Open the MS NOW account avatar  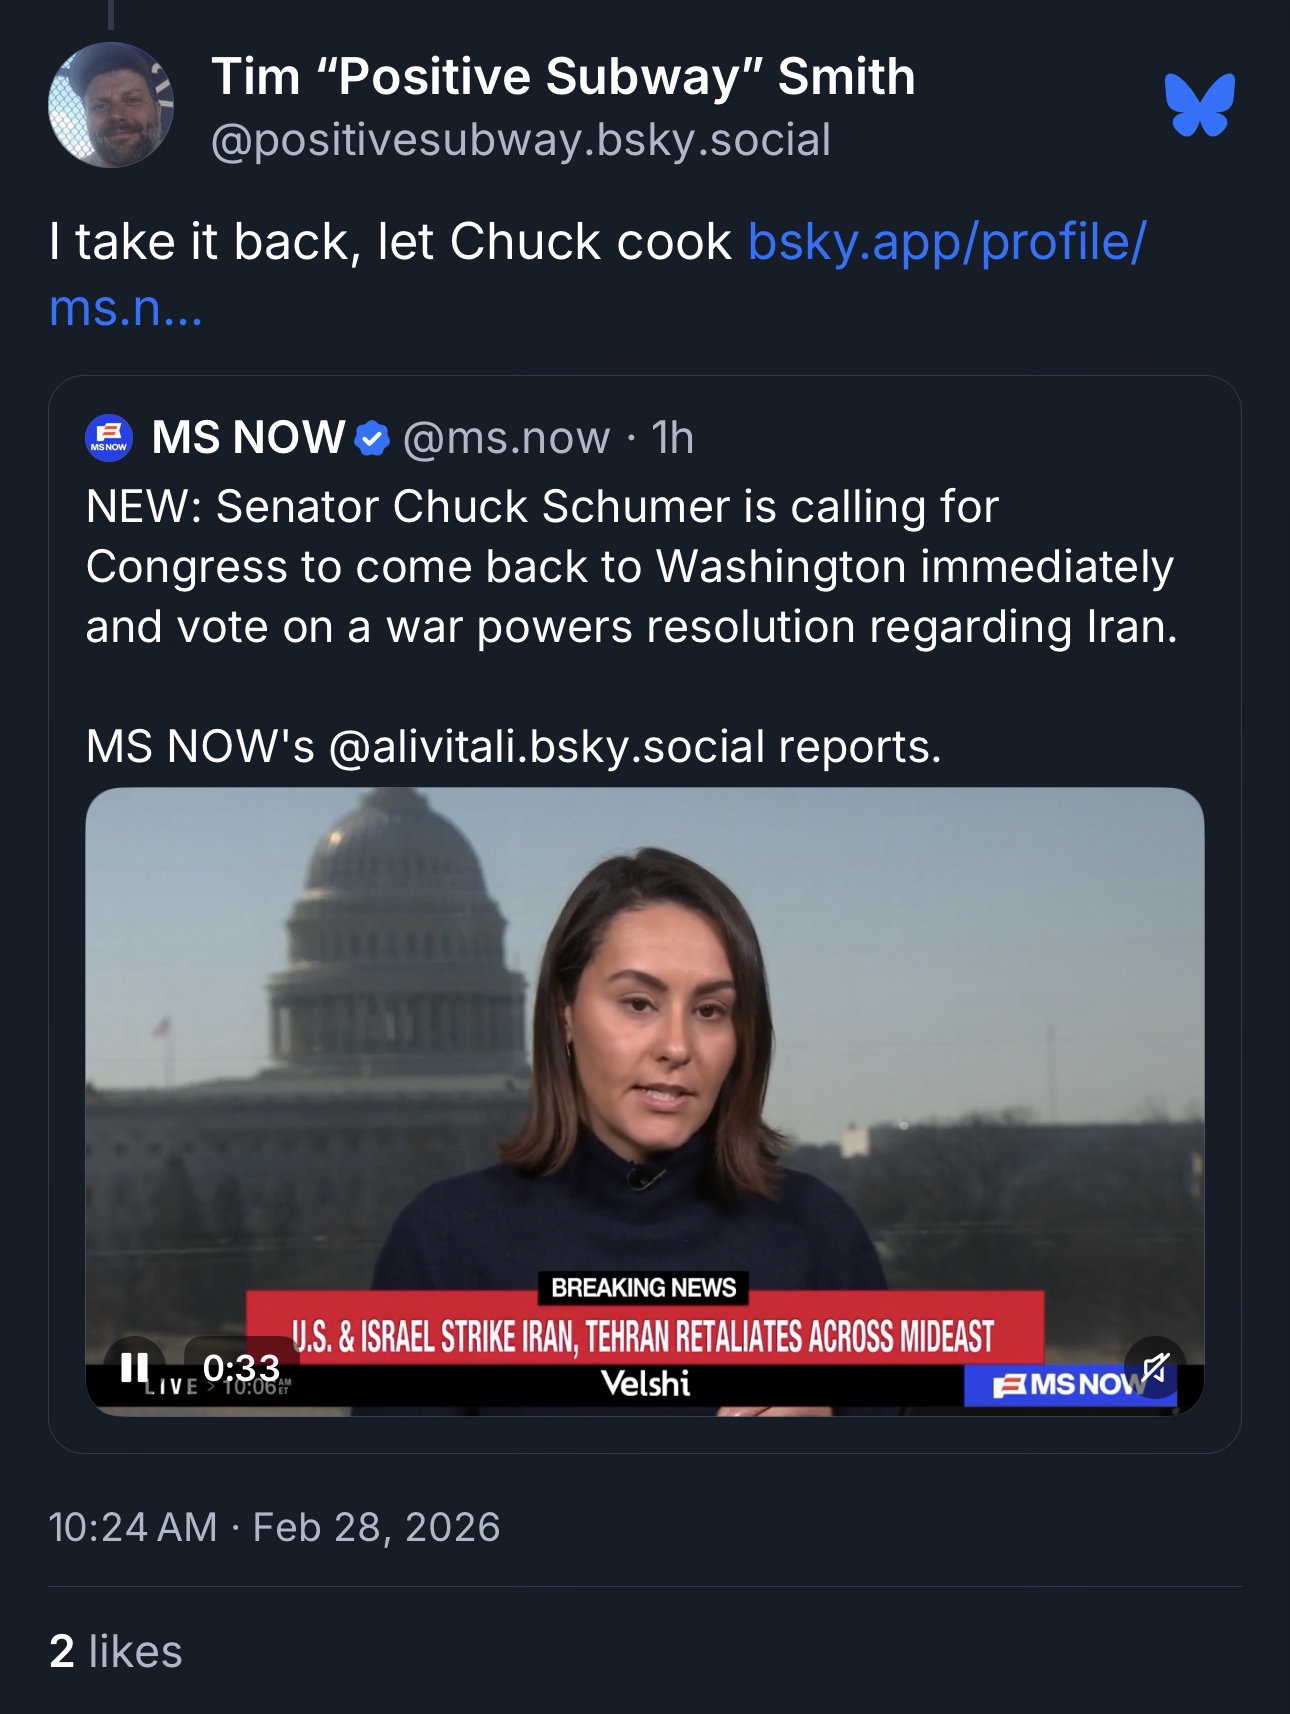(109, 438)
